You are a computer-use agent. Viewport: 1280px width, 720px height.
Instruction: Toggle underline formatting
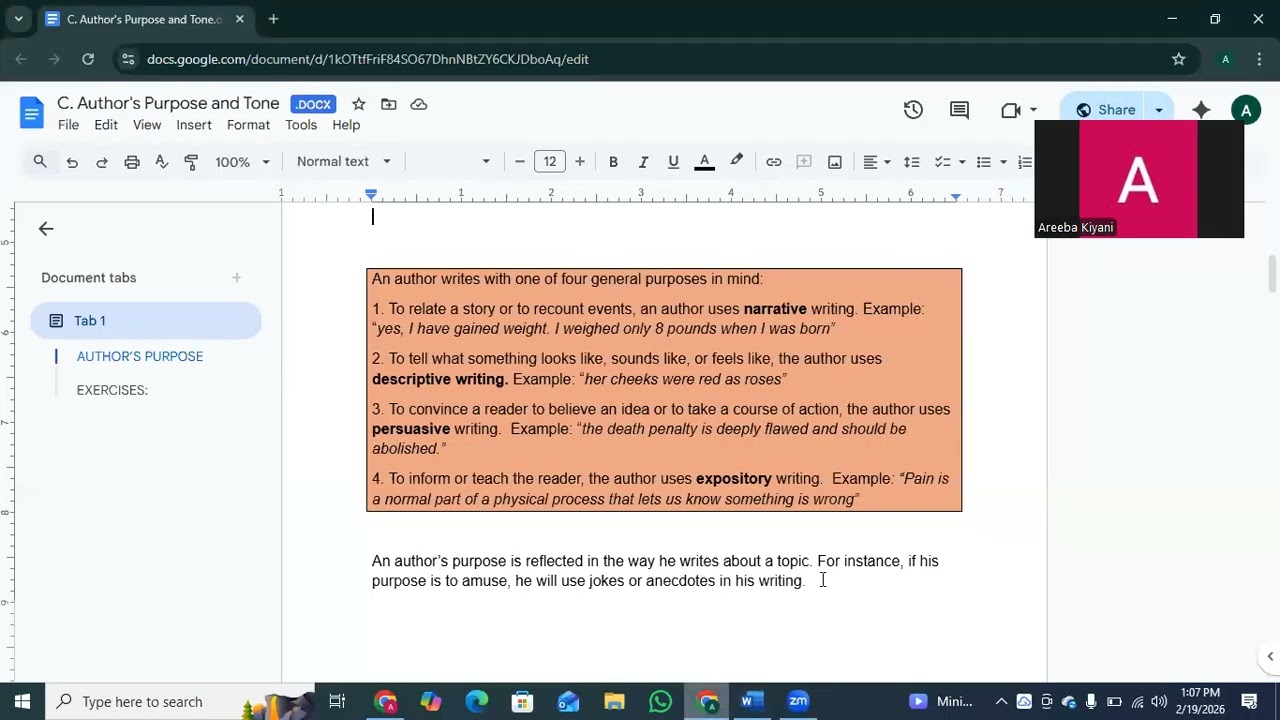click(x=673, y=162)
